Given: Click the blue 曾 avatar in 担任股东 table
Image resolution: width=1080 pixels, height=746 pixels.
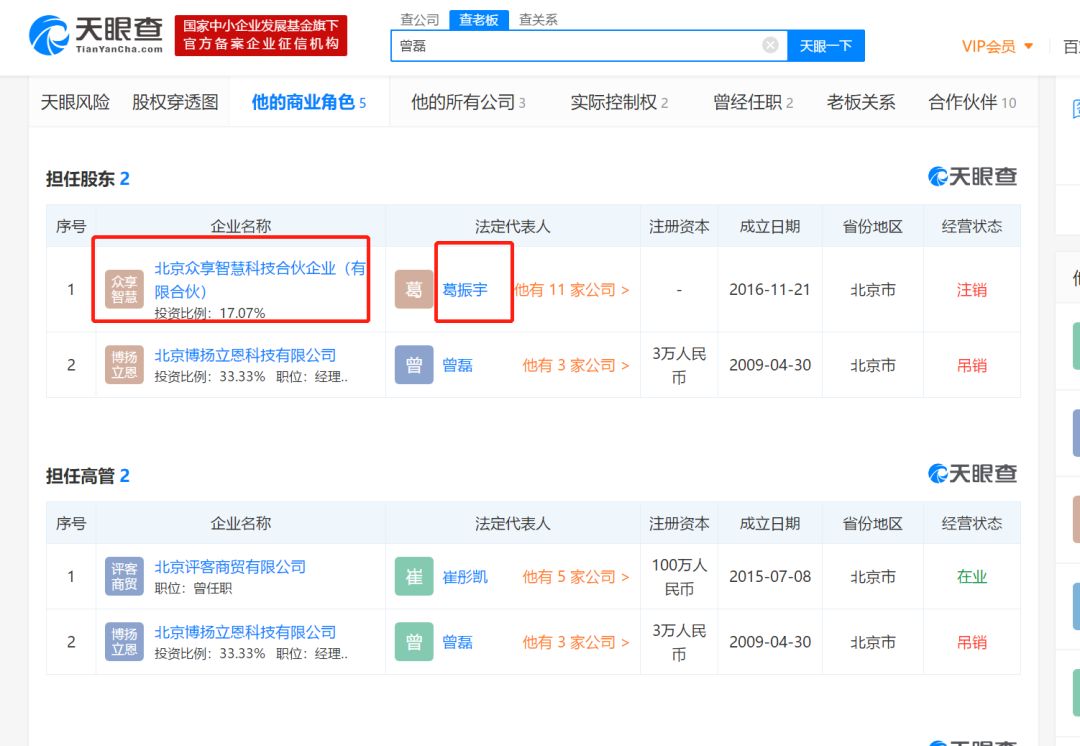Looking at the screenshot, I should 413,364.
